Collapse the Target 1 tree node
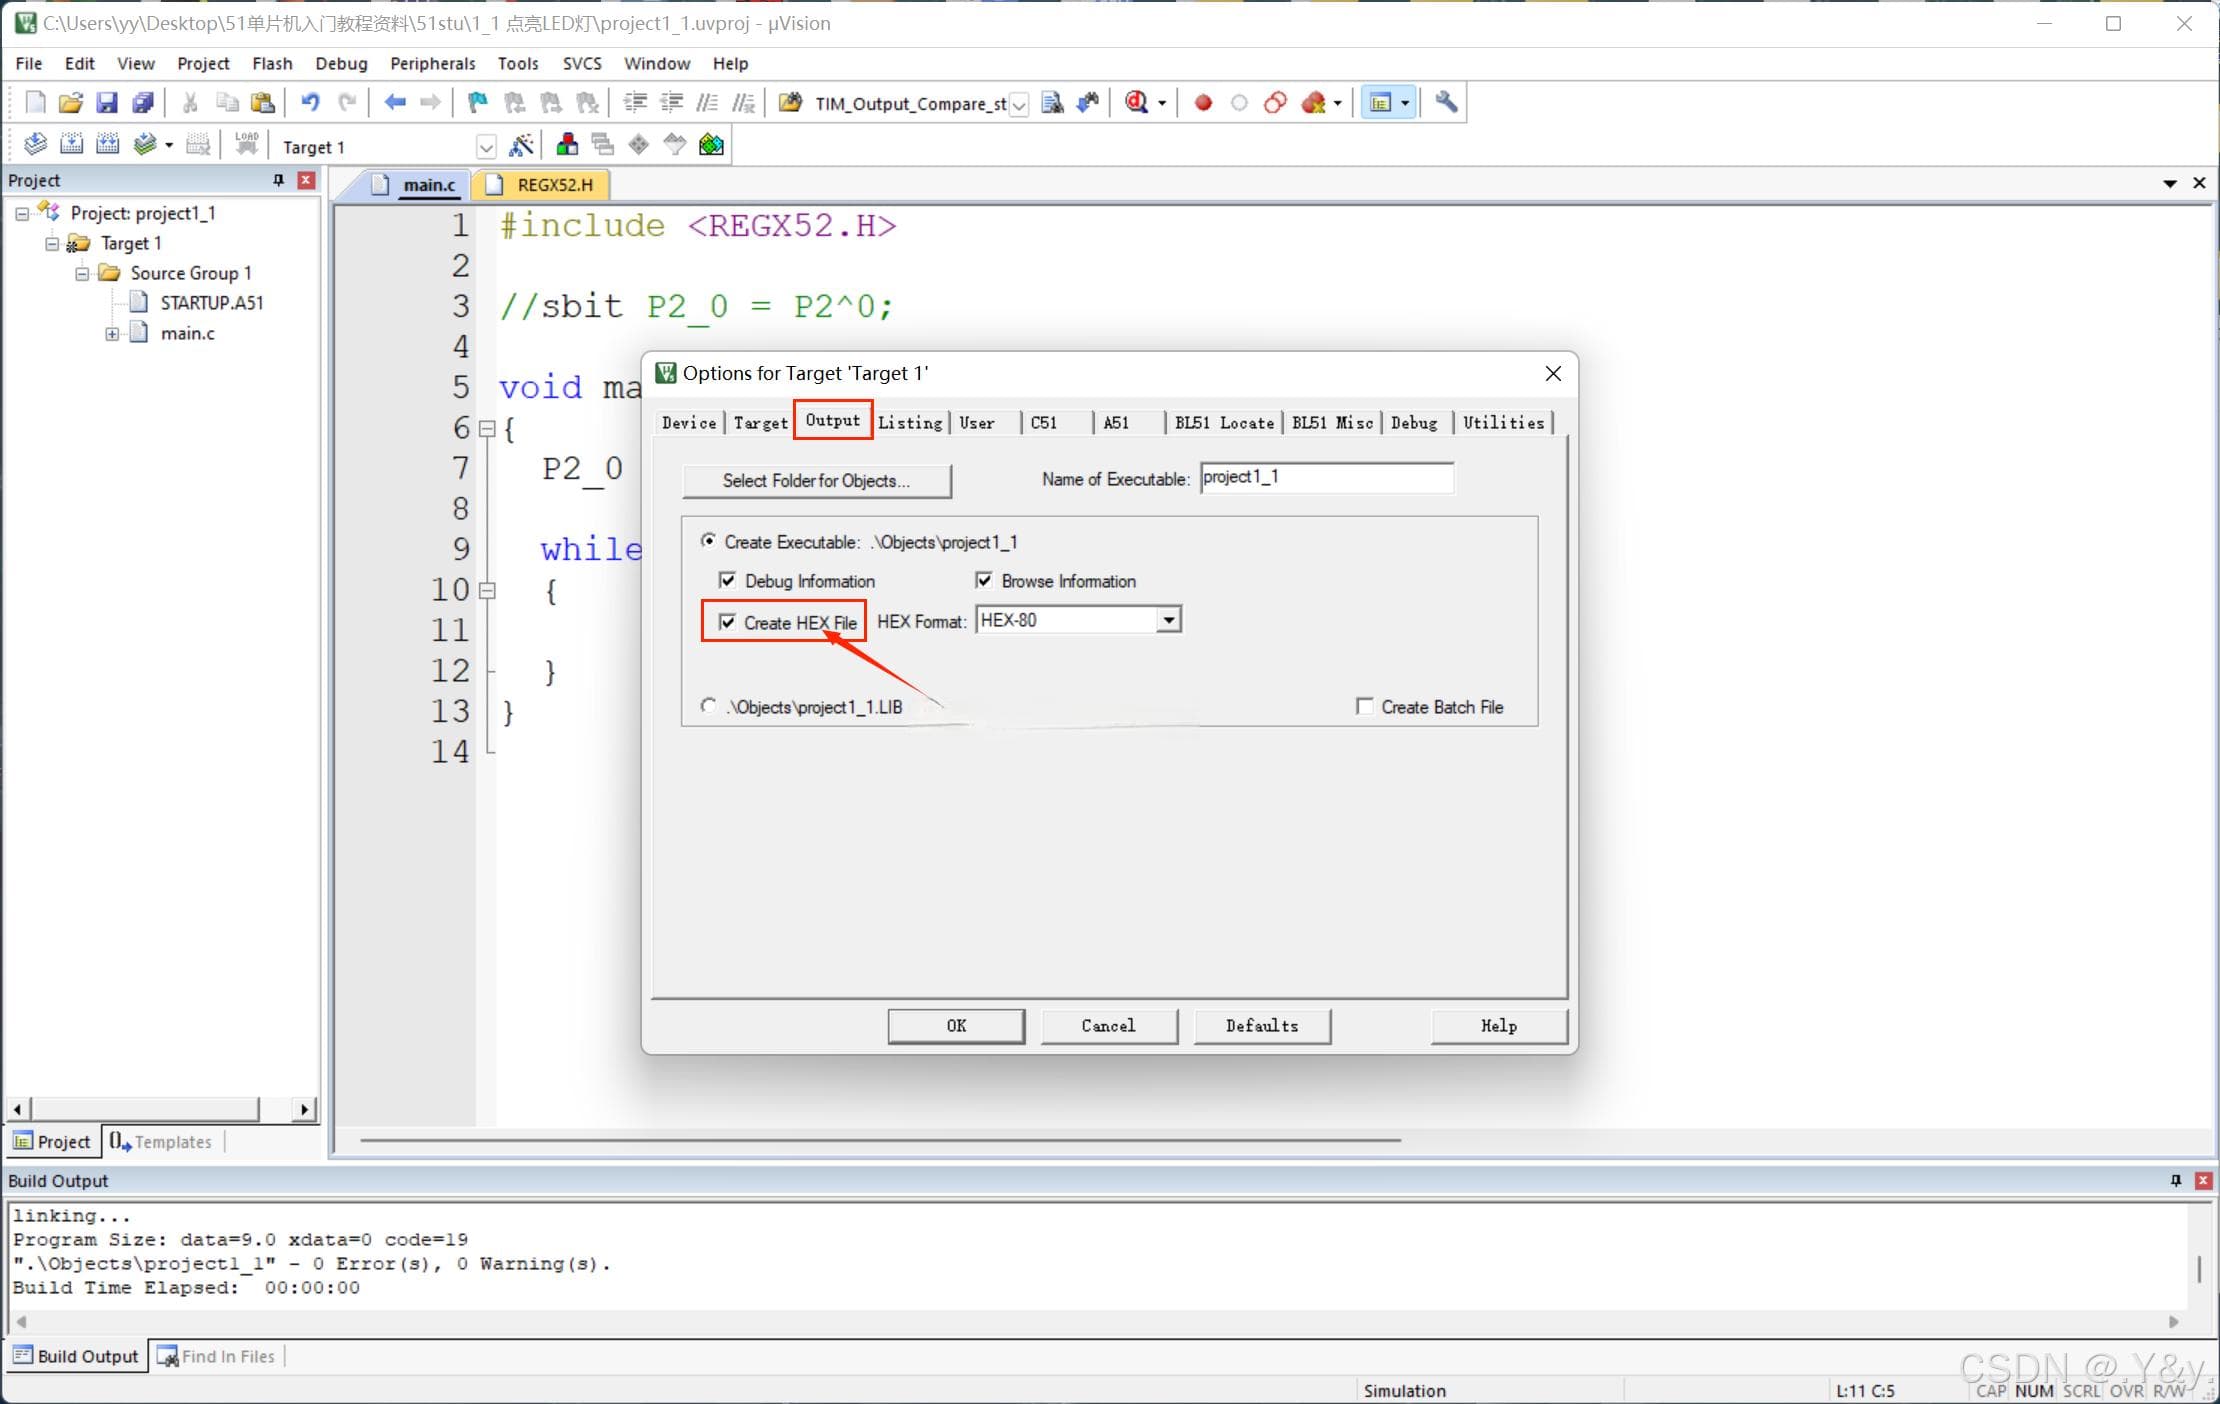Viewport: 2220px width, 1404px height. (51, 243)
